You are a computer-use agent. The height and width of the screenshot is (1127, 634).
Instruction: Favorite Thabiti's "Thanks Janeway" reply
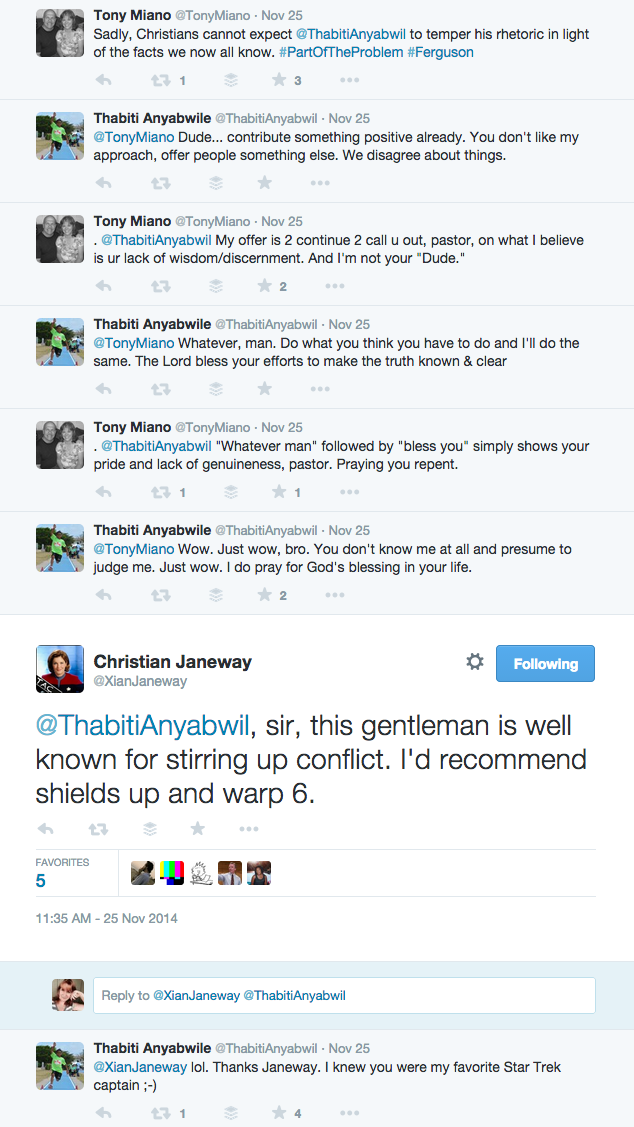click(x=279, y=1112)
